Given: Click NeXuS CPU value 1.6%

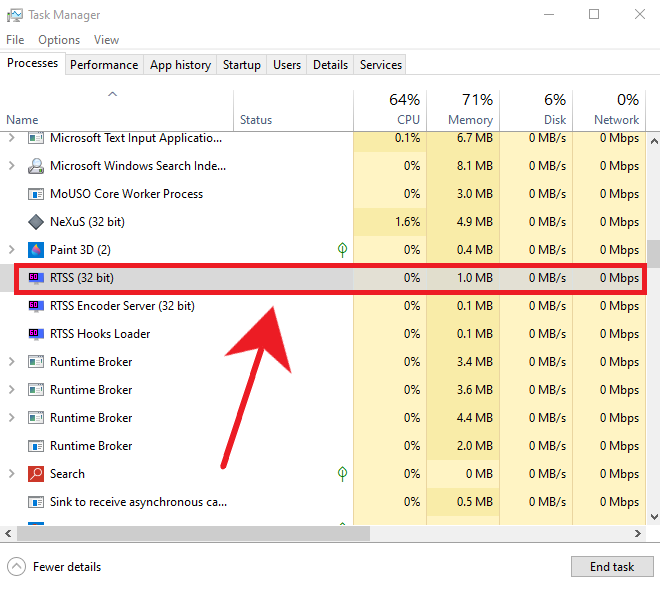Looking at the screenshot, I should tap(407, 222).
